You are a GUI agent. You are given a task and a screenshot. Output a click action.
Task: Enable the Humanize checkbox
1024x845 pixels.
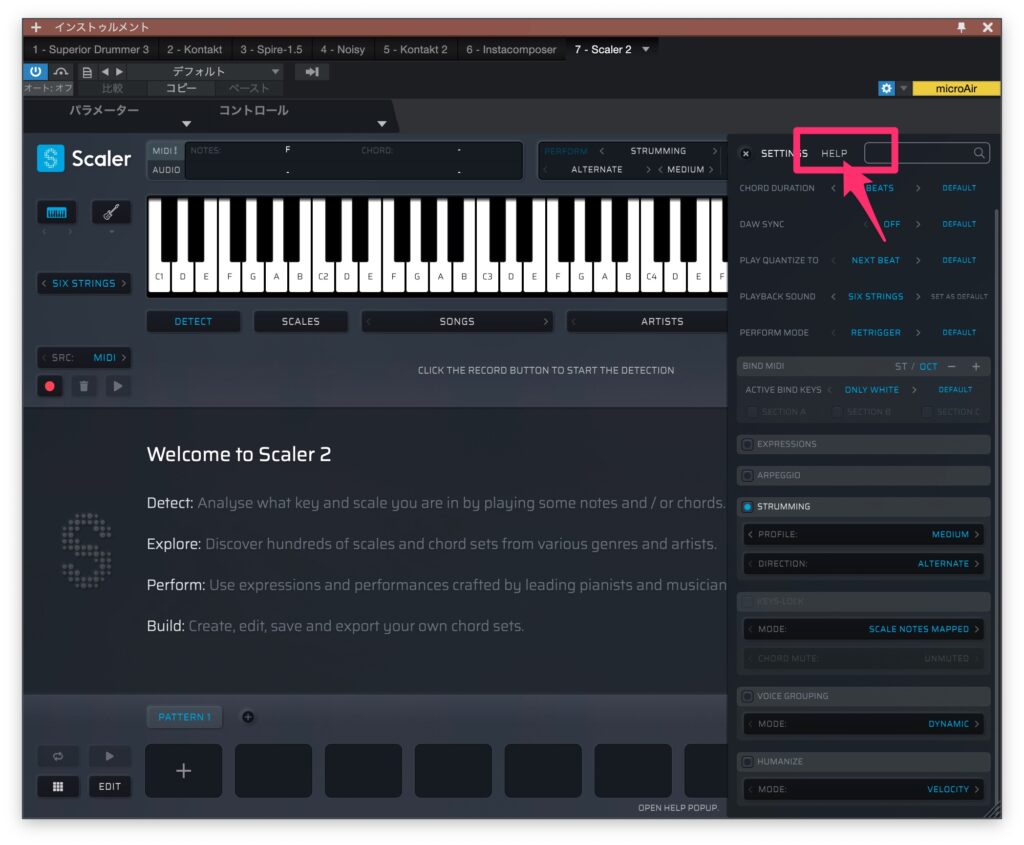pos(747,762)
